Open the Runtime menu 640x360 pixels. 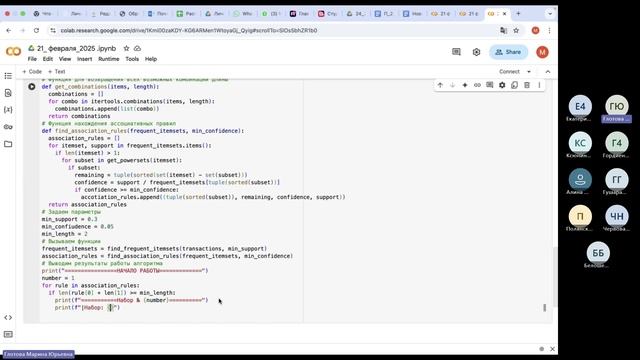click(x=109, y=59)
